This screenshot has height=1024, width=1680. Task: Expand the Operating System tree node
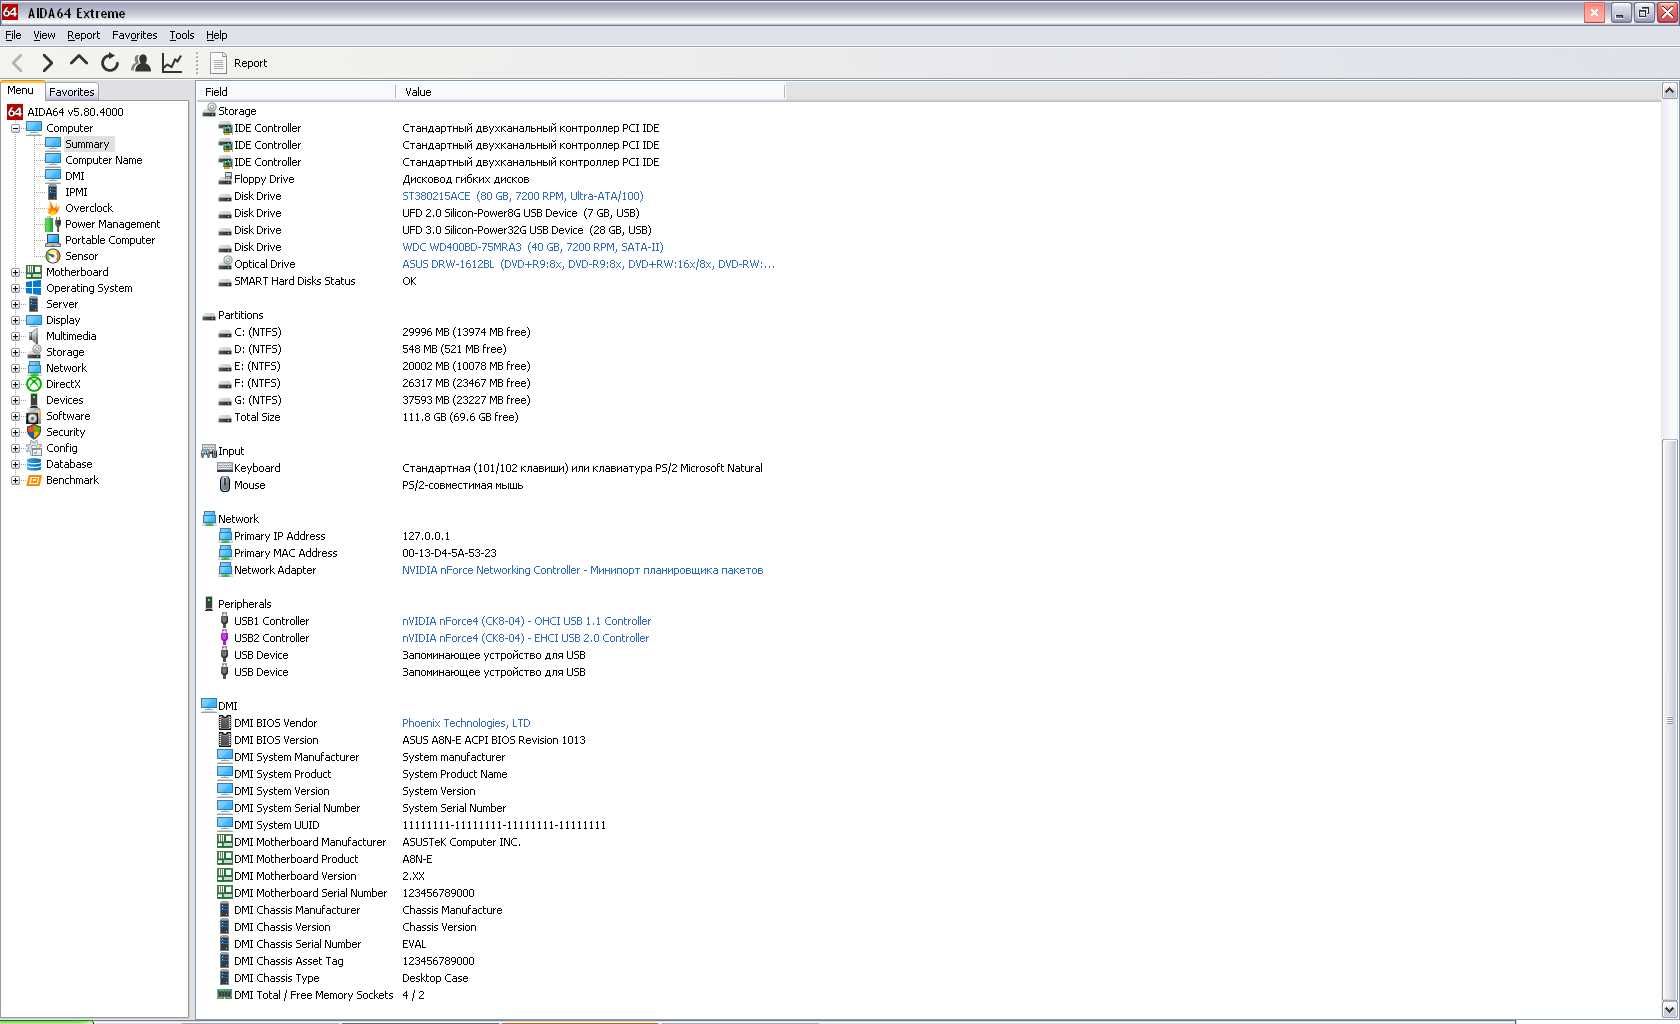point(15,288)
